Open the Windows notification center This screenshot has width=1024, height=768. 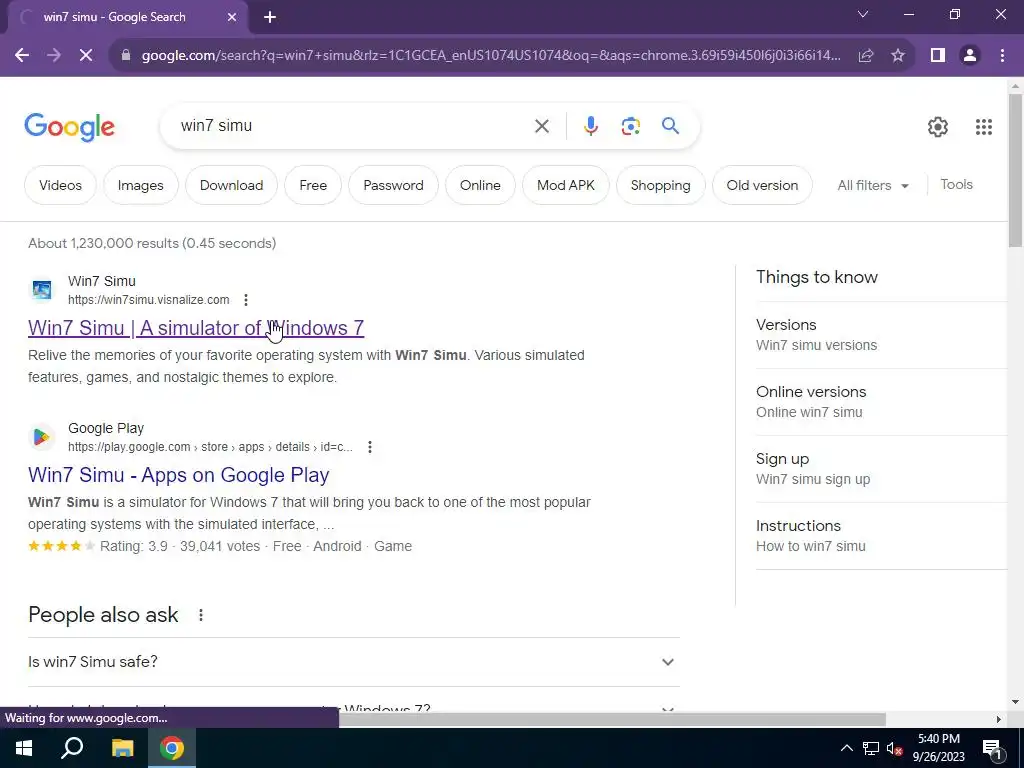click(992, 750)
